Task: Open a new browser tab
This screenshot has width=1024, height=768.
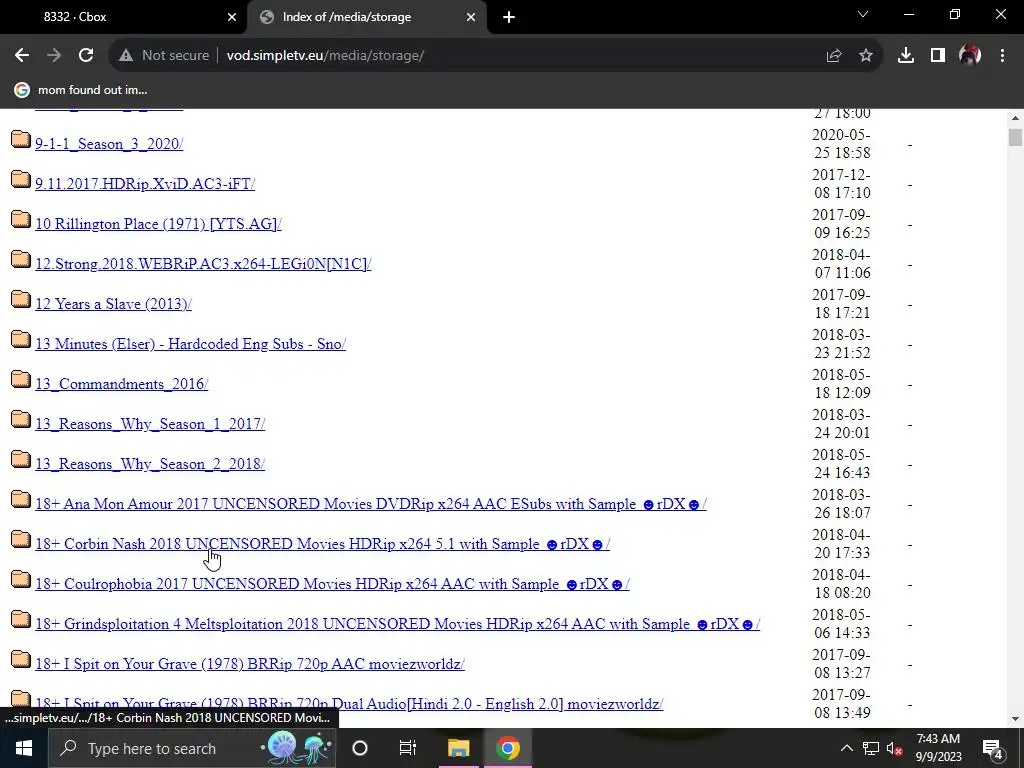Action: [x=509, y=17]
